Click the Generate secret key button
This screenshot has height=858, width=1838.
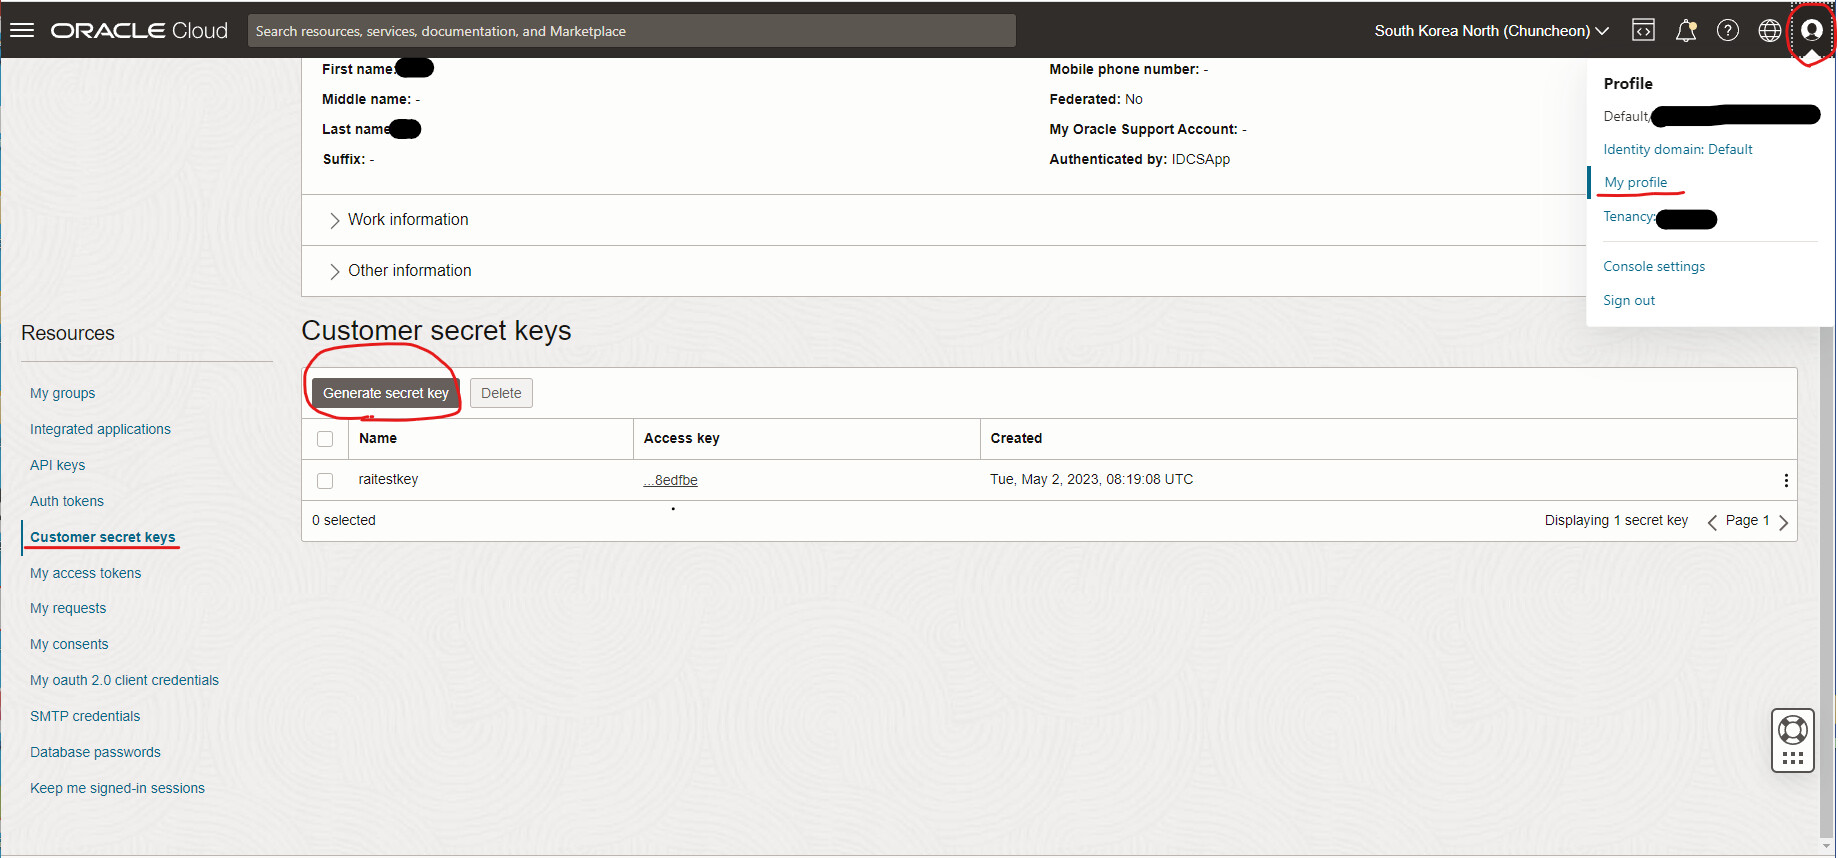[385, 393]
